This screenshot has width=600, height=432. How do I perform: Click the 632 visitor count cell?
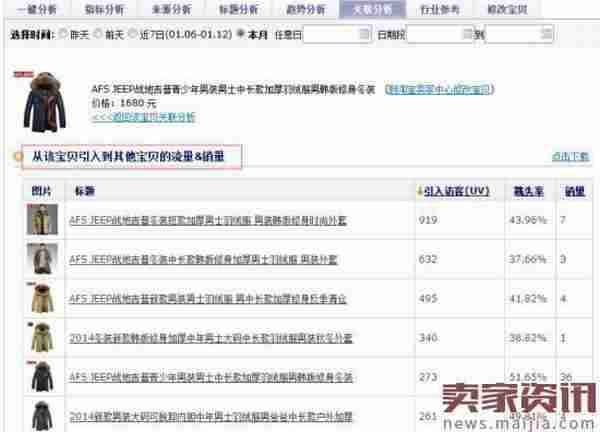tap(428, 259)
